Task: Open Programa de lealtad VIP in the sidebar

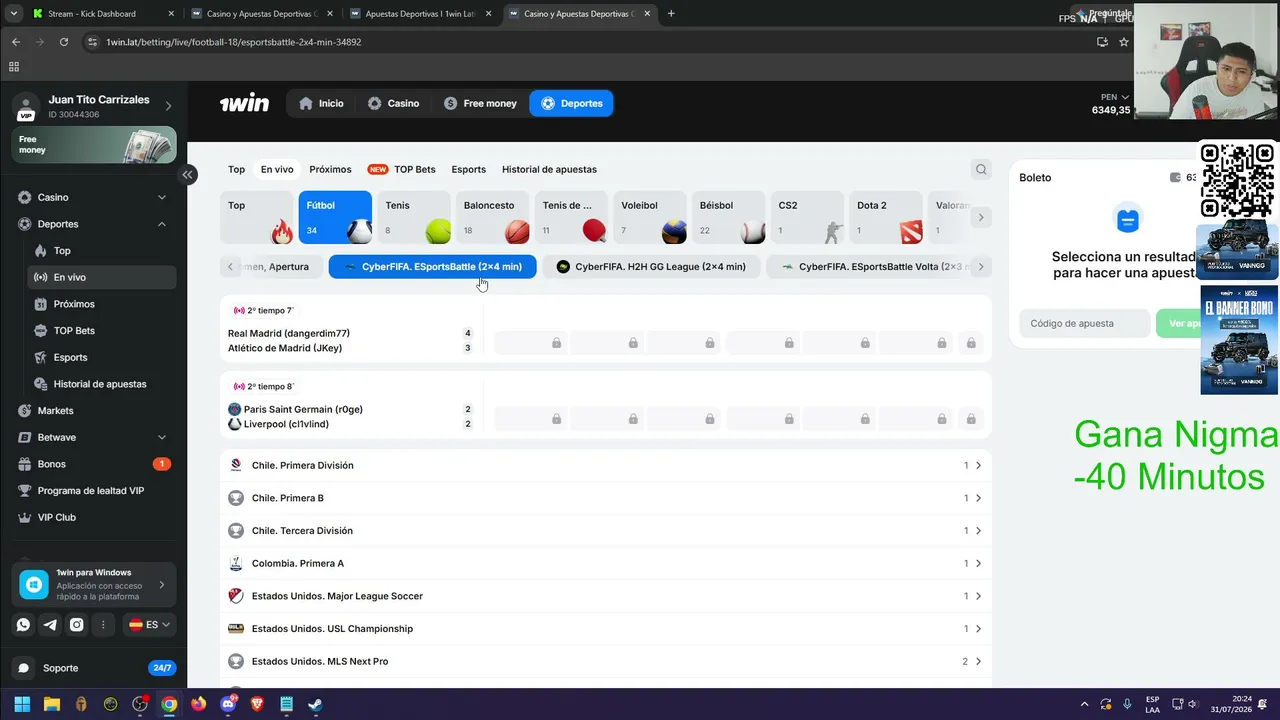Action: pos(94,491)
